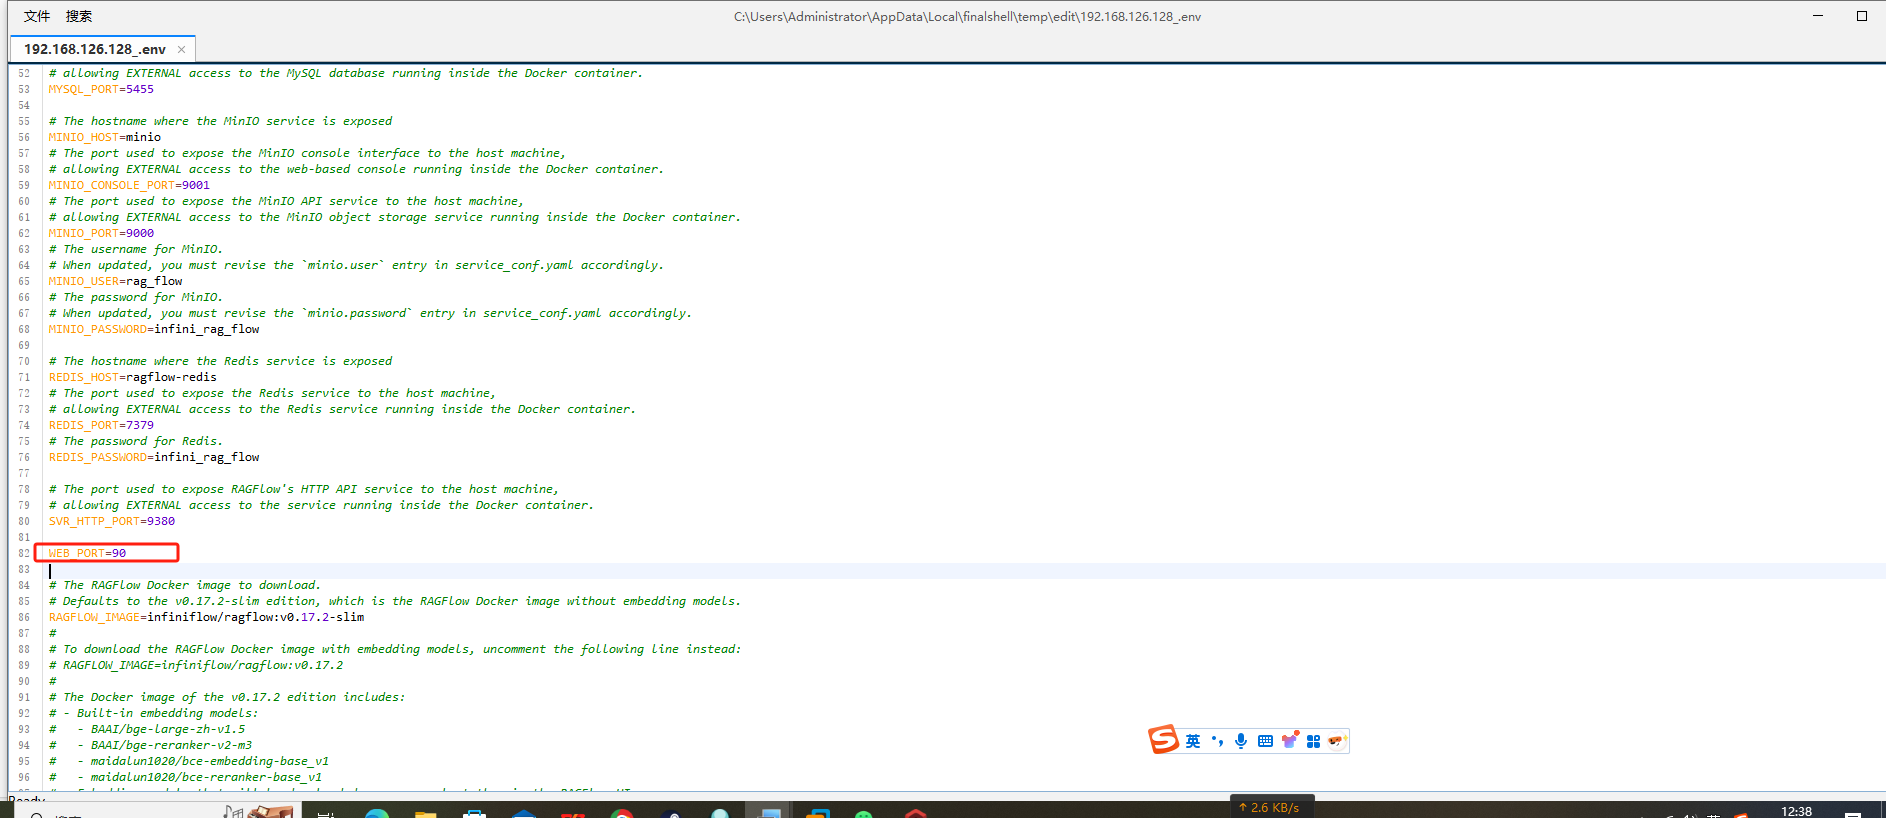
Task: Open the Sogou skin shirt icon
Action: pos(1290,741)
